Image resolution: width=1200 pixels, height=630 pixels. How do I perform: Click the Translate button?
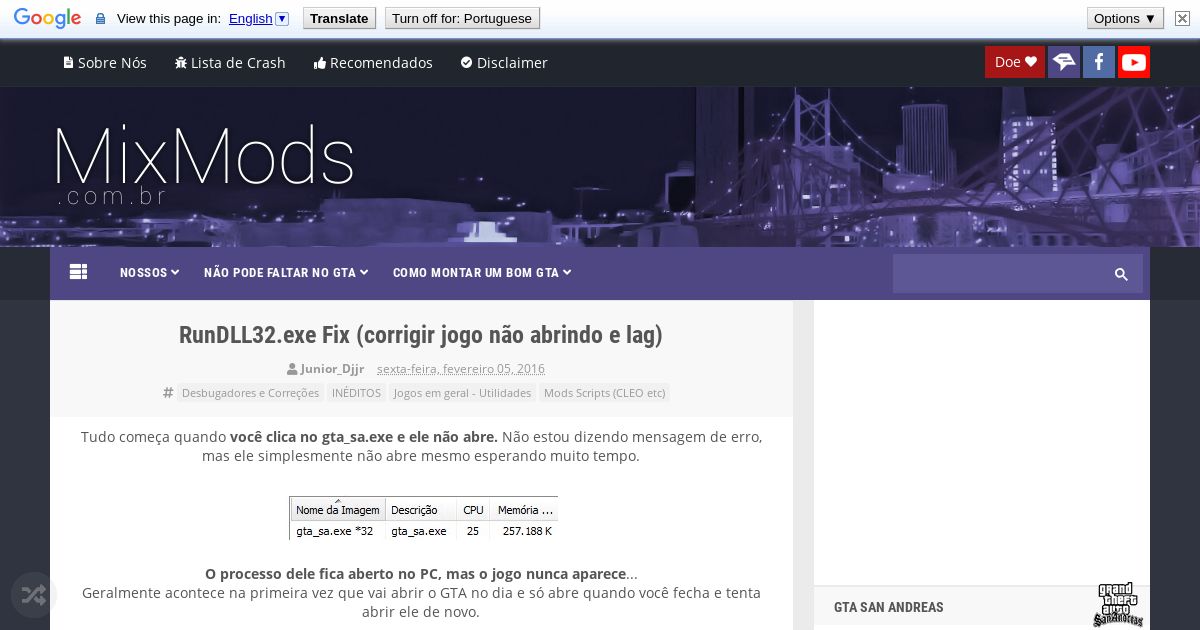coord(338,18)
